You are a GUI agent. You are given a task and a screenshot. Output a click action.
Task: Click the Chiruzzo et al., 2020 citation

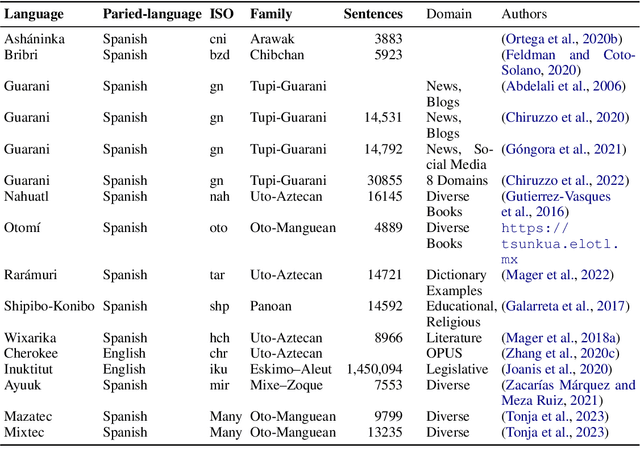click(x=565, y=118)
